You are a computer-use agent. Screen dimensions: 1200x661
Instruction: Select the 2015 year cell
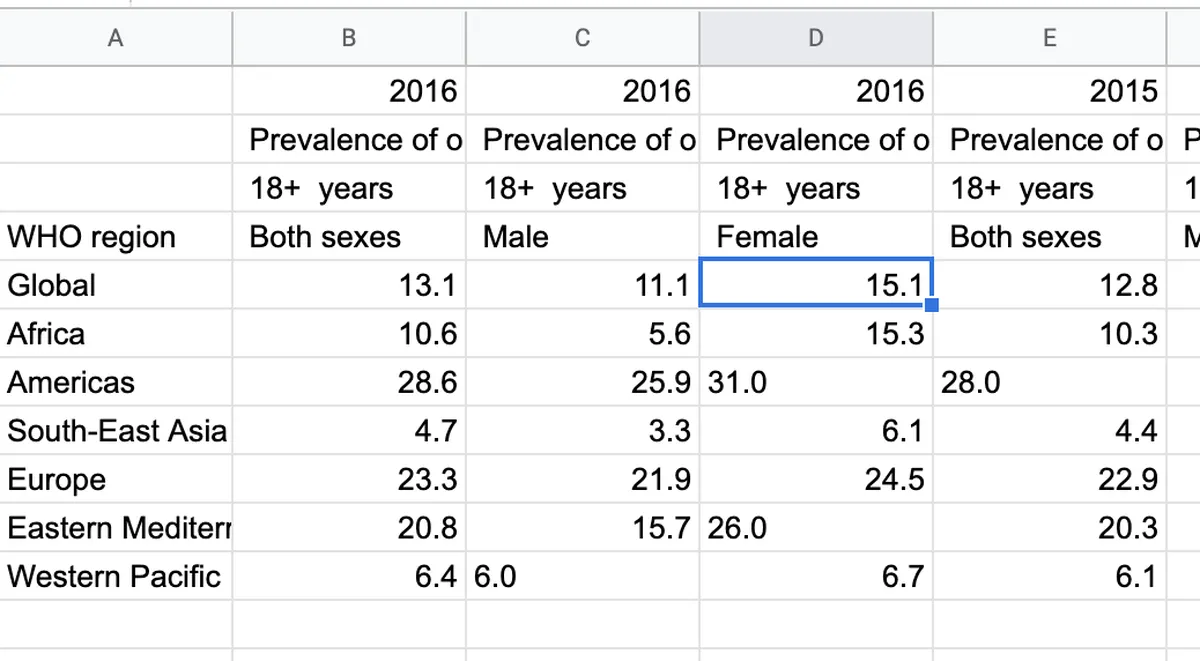coord(1049,92)
